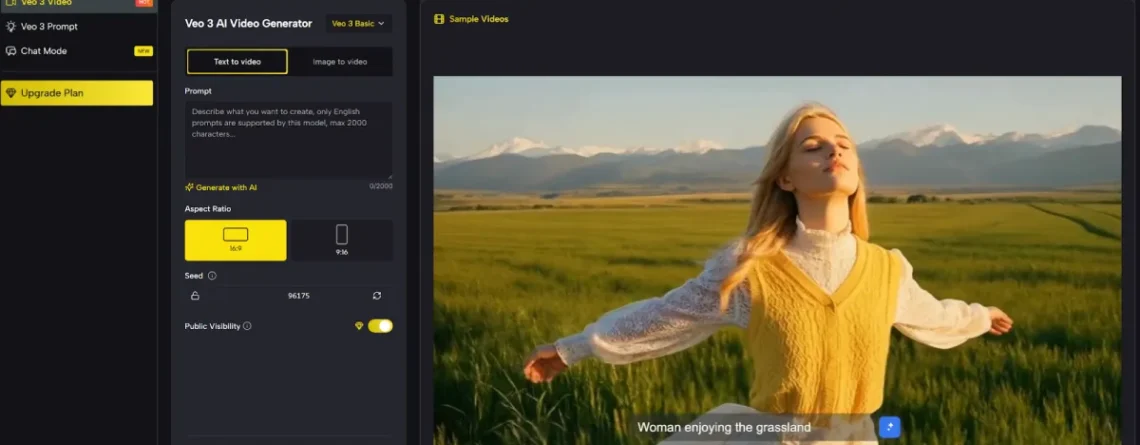Click the Chat Mode speech bubble icon
The height and width of the screenshot is (445, 1140).
pyautogui.click(x=11, y=51)
